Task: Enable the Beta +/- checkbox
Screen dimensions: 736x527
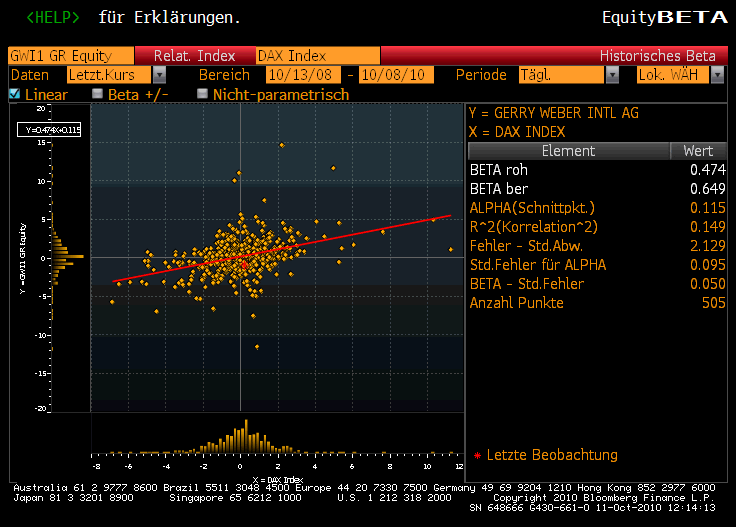Action: coord(98,94)
